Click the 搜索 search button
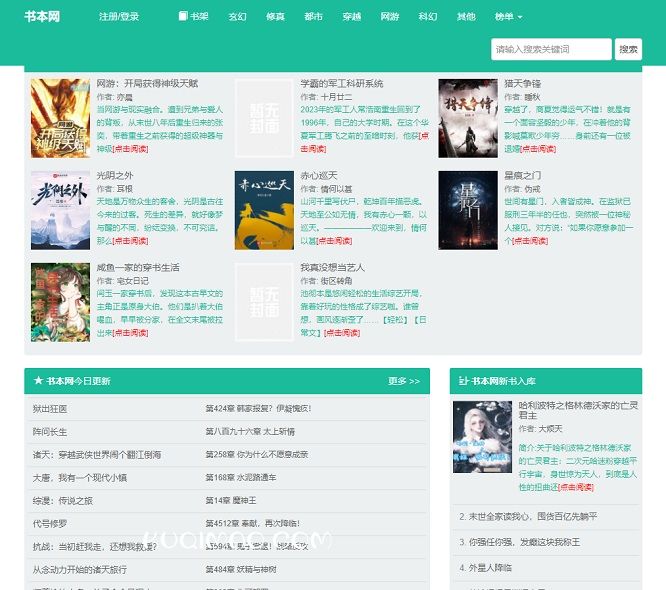The image size is (666, 590). click(x=628, y=49)
